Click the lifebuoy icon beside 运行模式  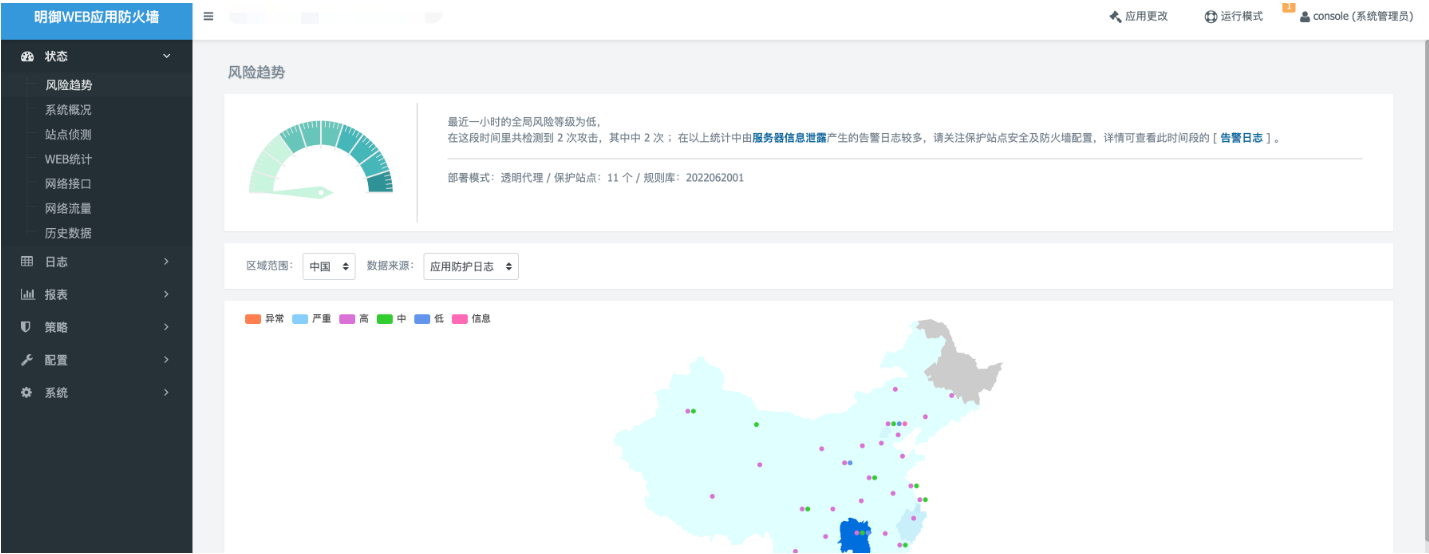click(x=1210, y=17)
